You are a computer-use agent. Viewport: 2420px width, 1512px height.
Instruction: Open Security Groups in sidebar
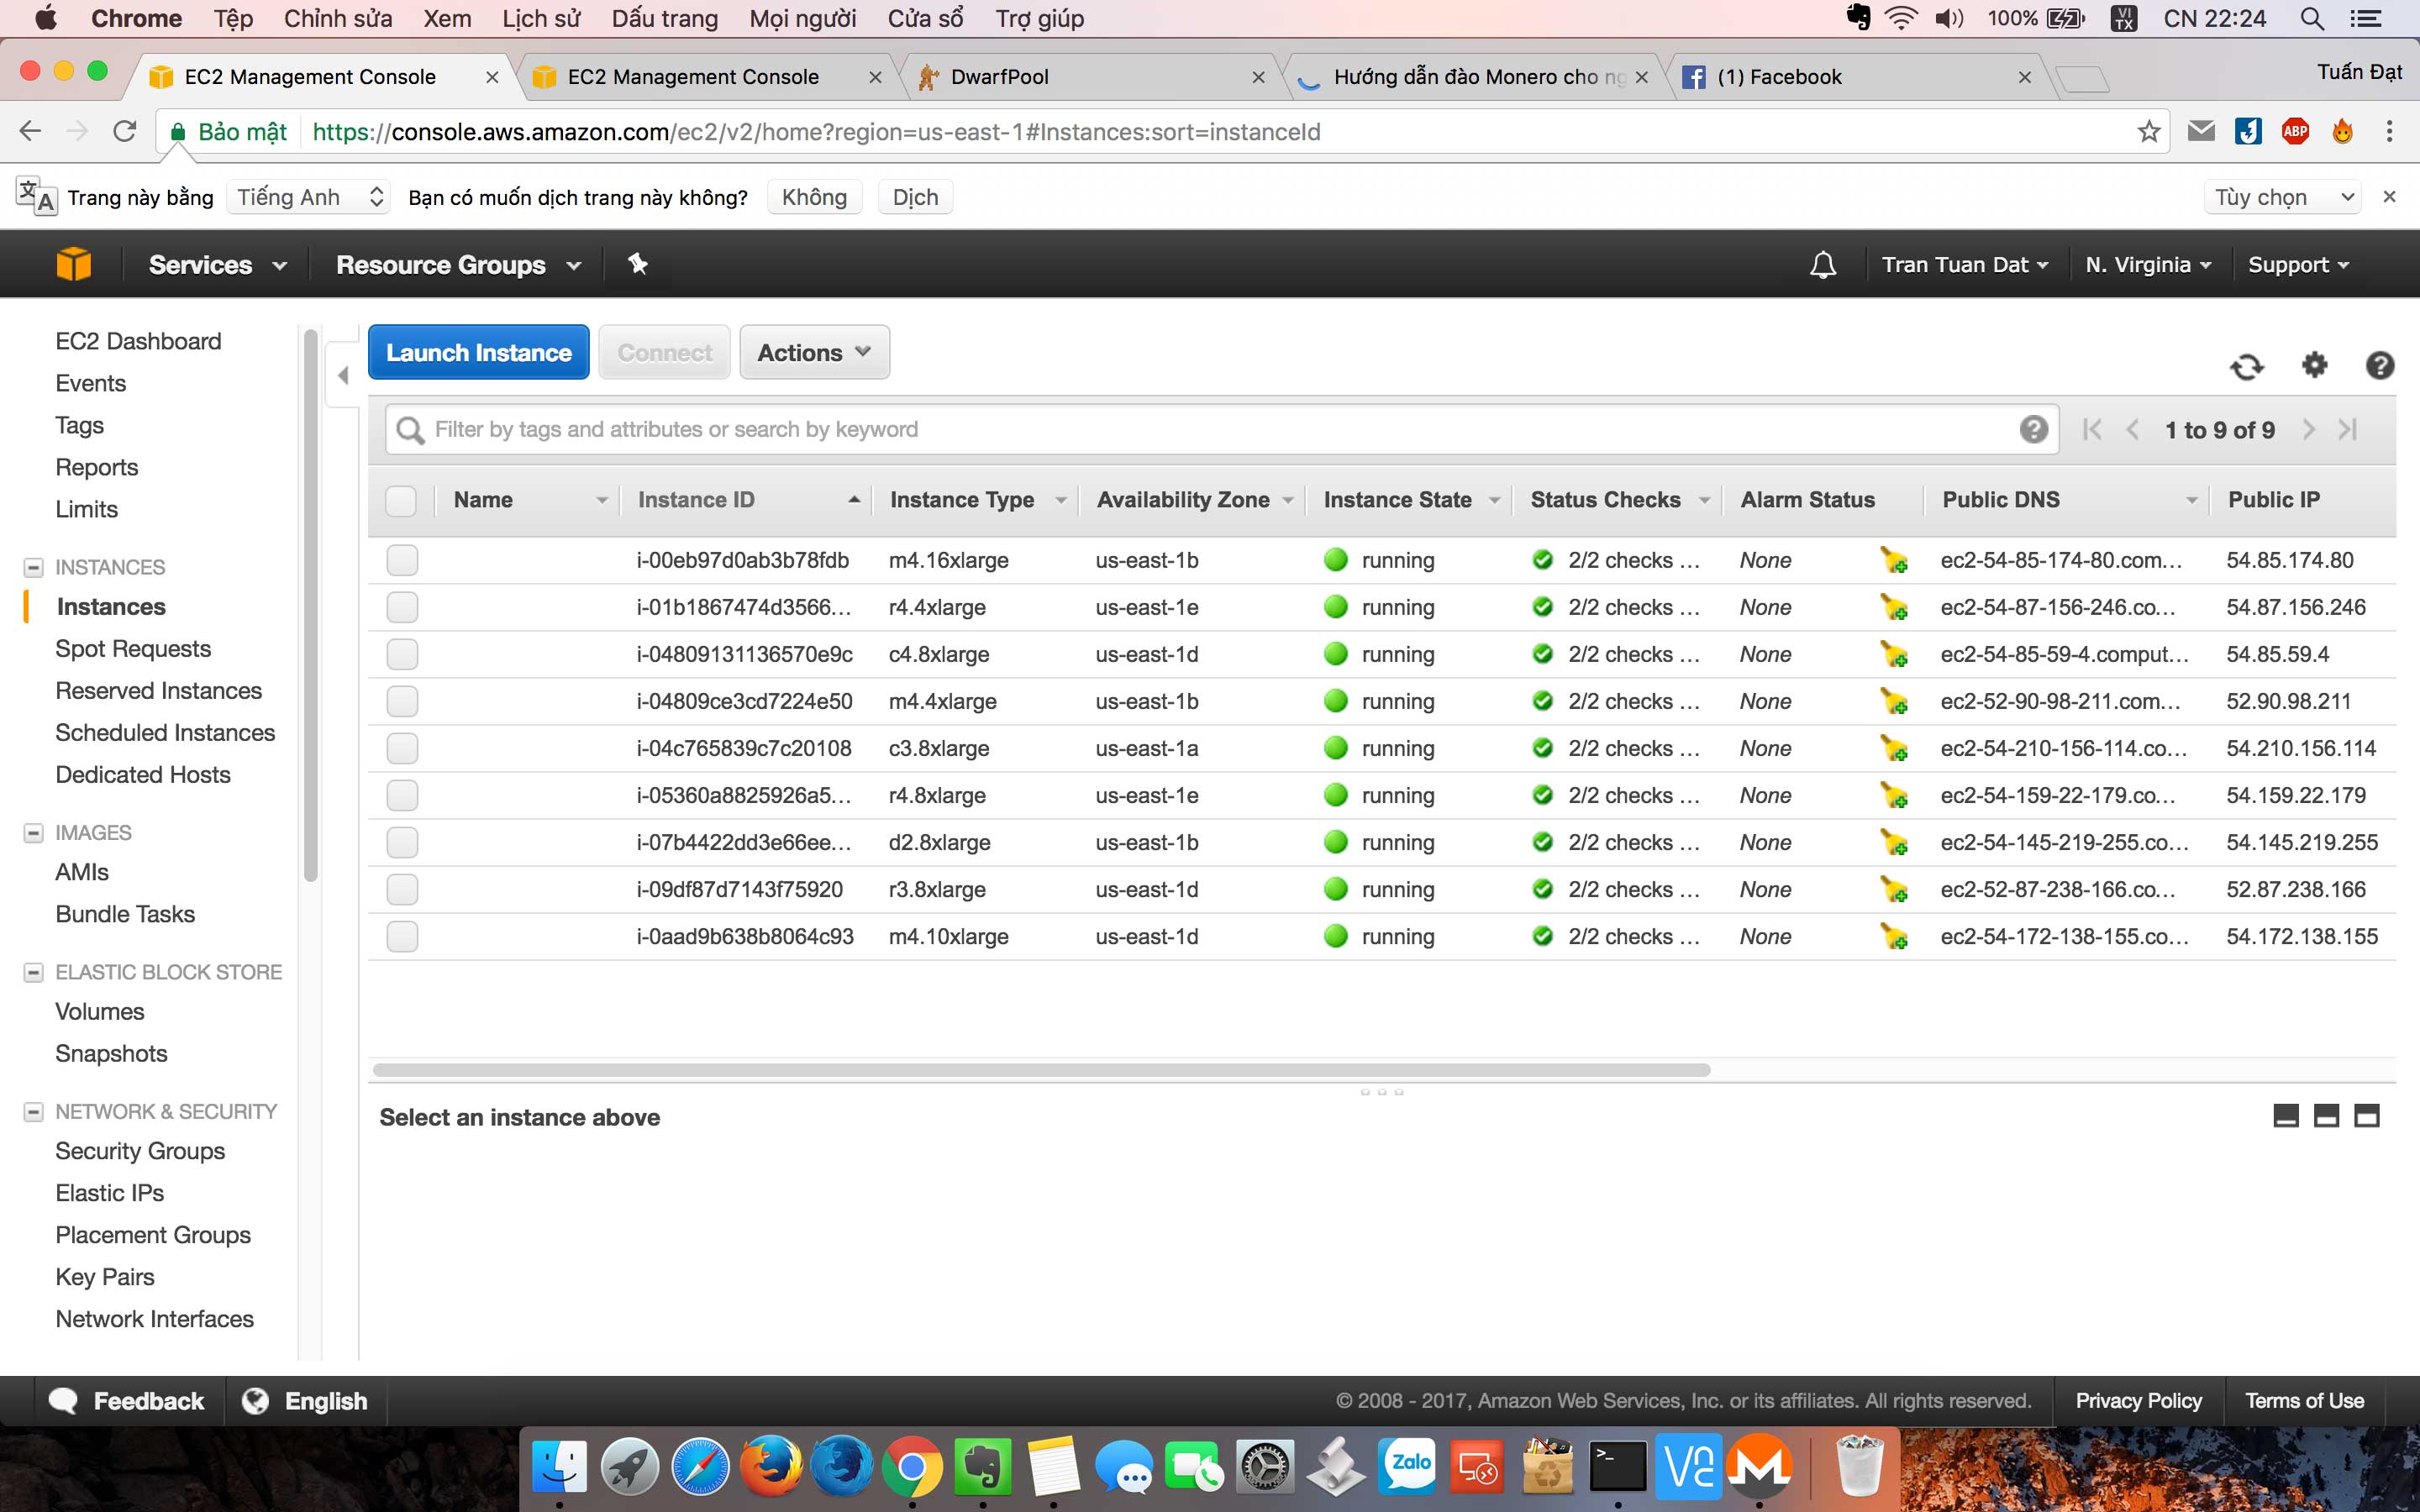click(140, 1151)
